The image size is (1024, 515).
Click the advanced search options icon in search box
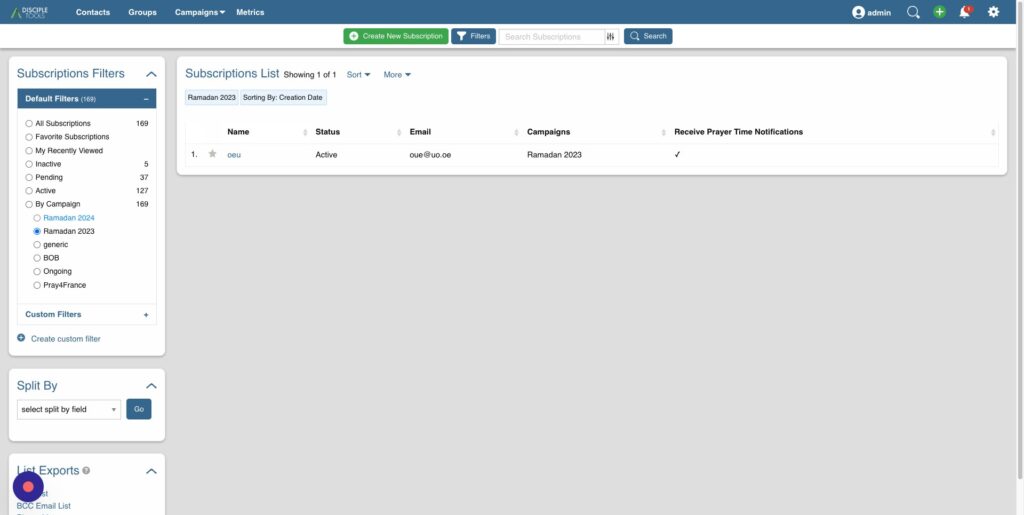click(610, 36)
